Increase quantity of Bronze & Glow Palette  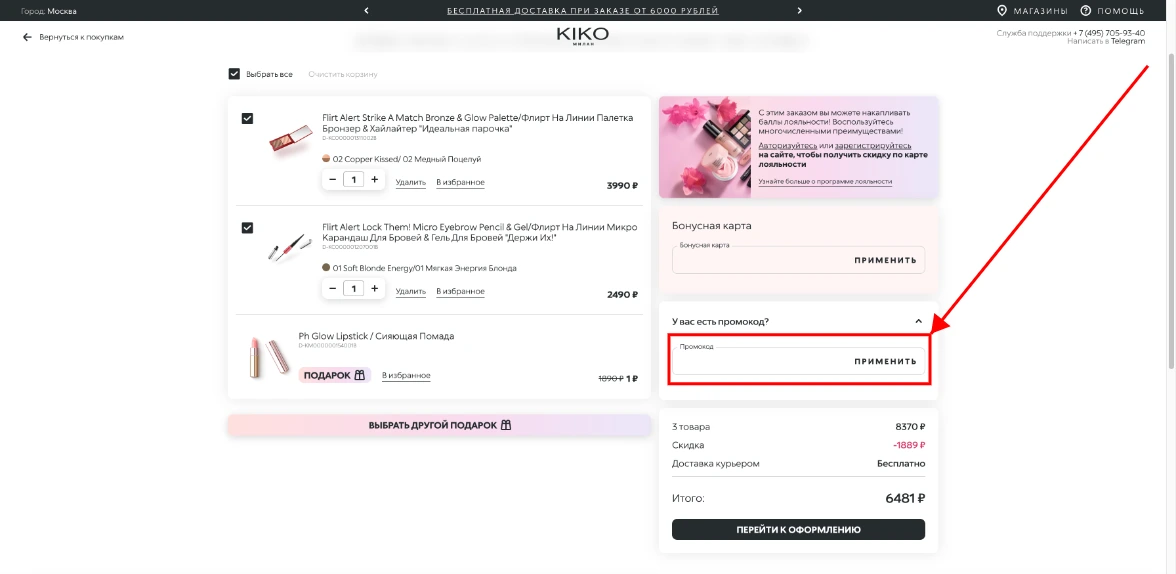point(375,179)
